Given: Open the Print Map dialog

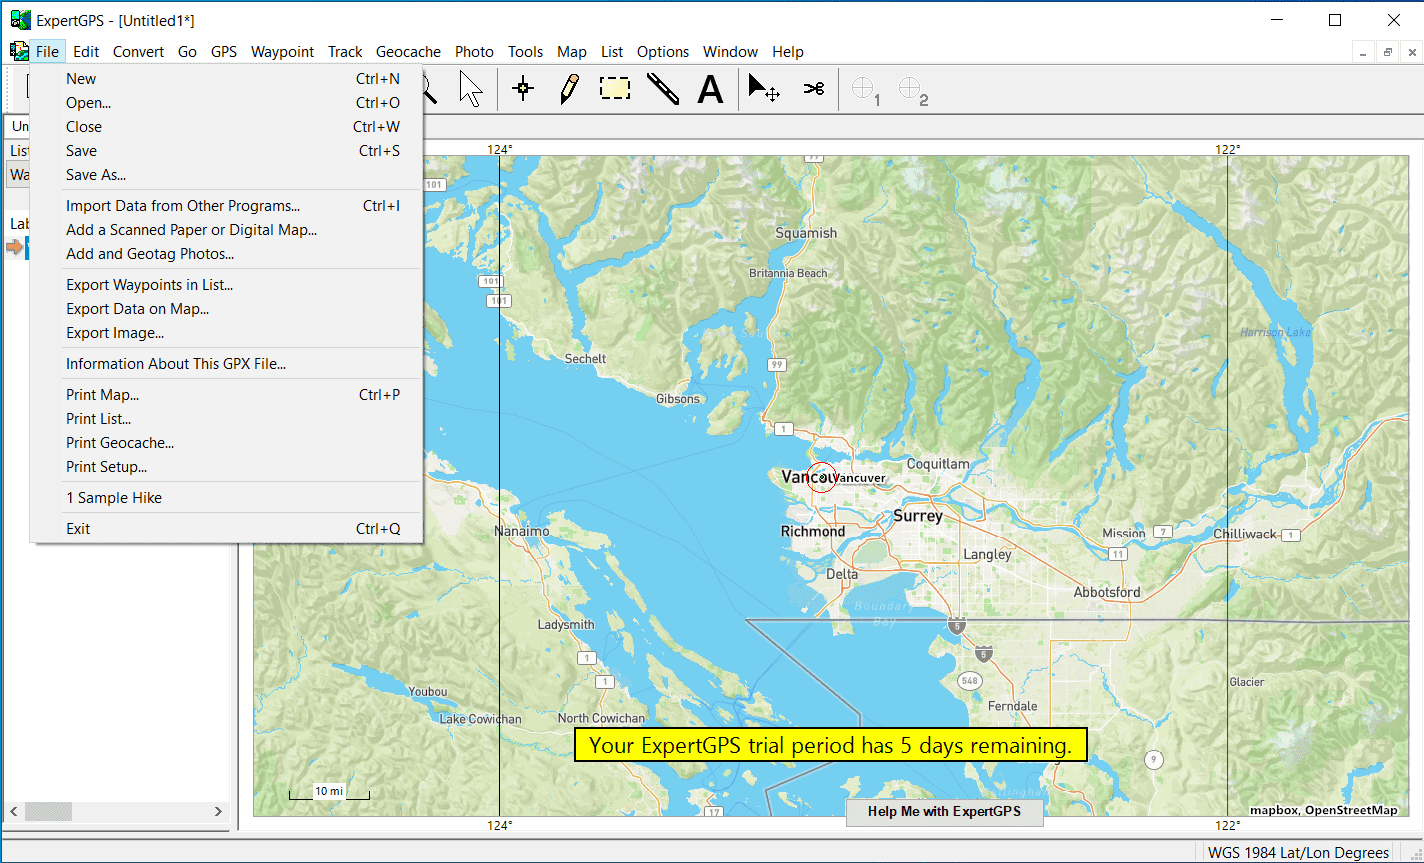Looking at the screenshot, I should (102, 395).
